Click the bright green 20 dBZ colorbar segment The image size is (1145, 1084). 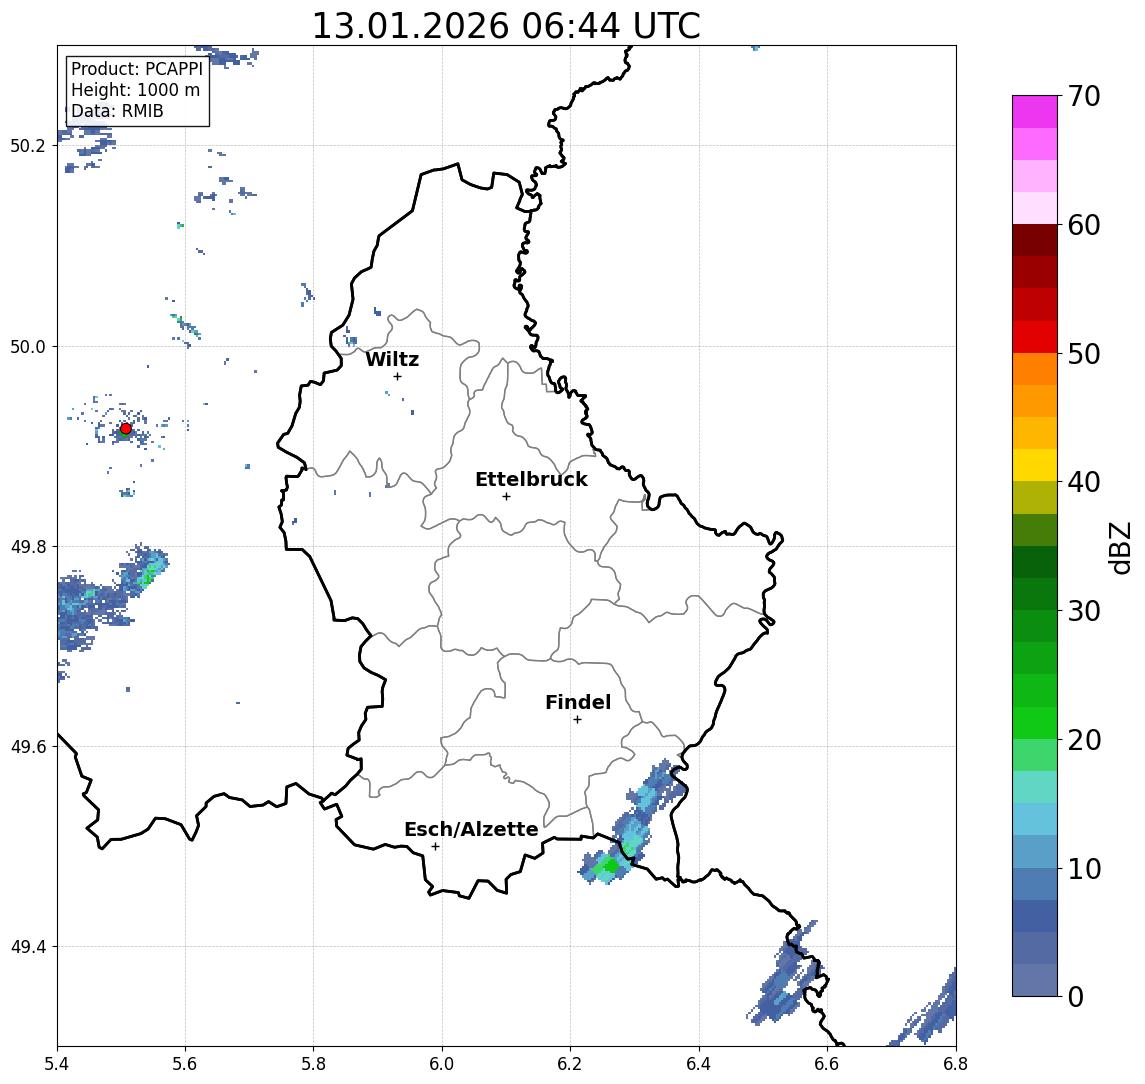click(1035, 723)
